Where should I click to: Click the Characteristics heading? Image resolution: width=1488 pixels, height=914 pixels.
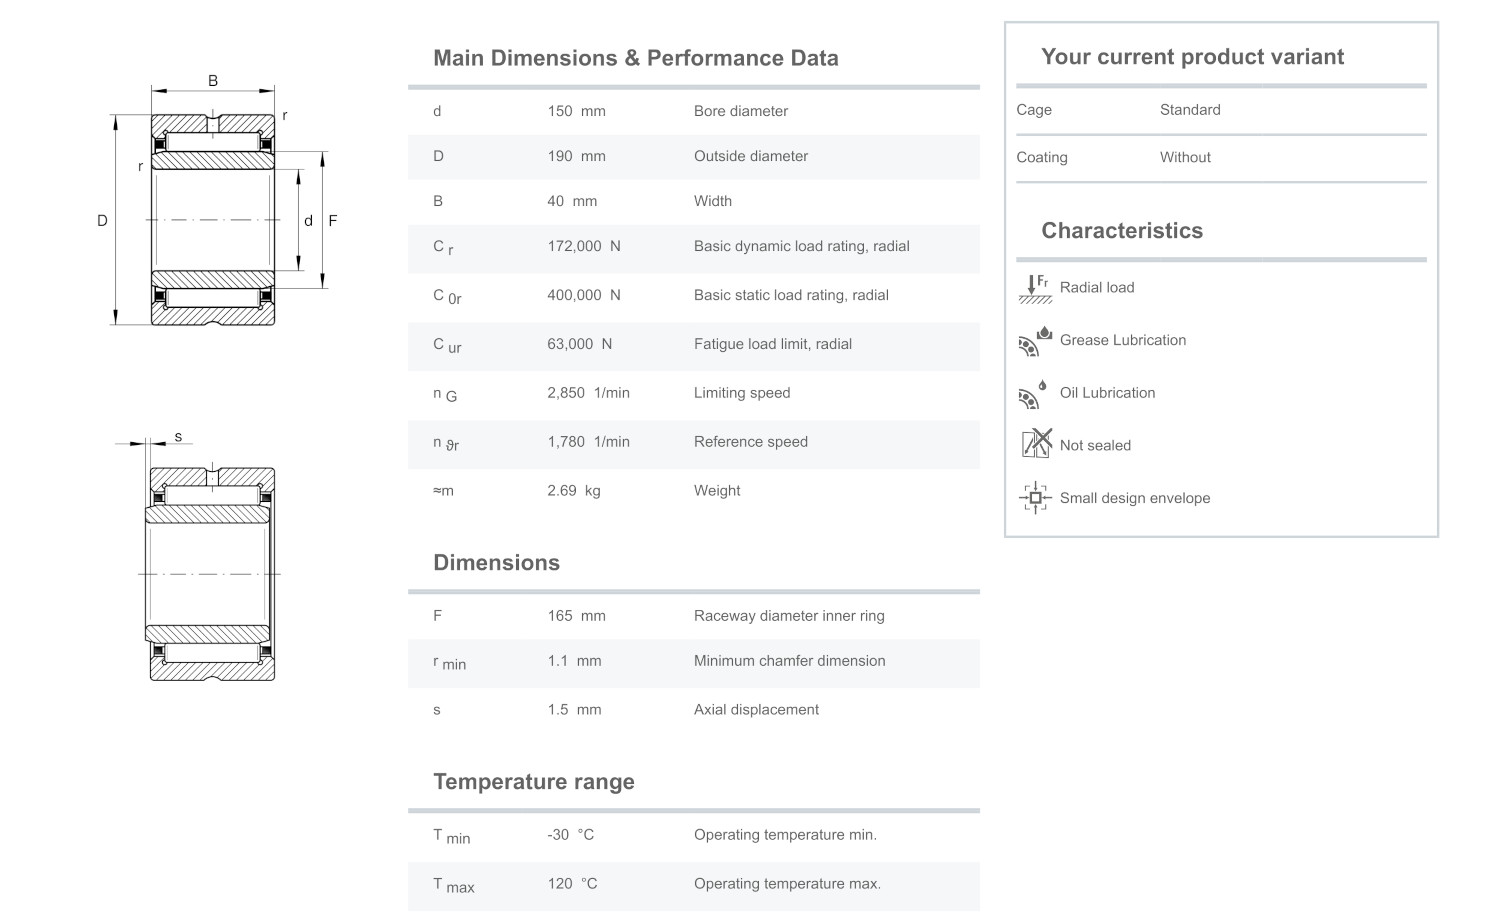coord(1121,230)
